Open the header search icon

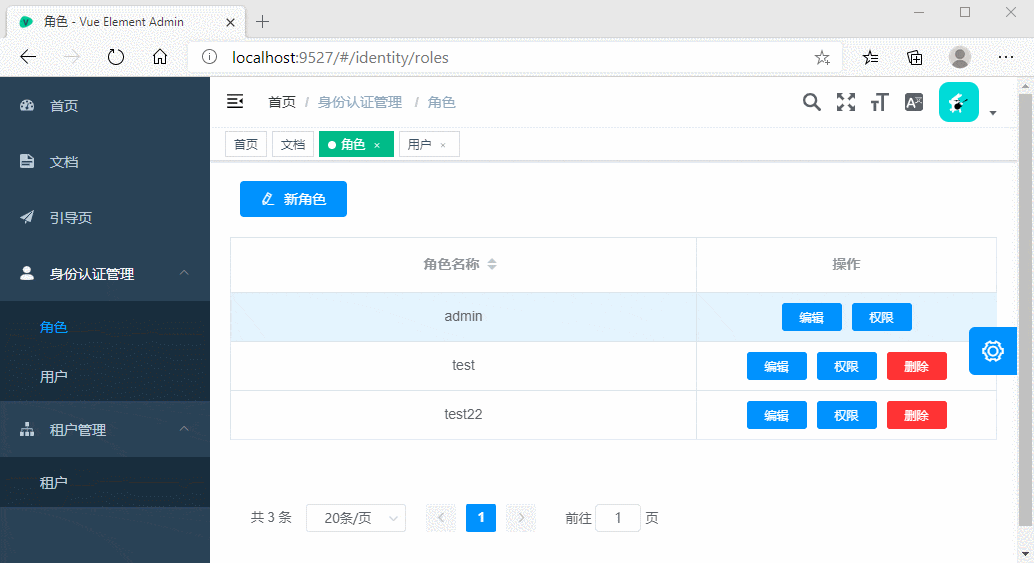[812, 102]
